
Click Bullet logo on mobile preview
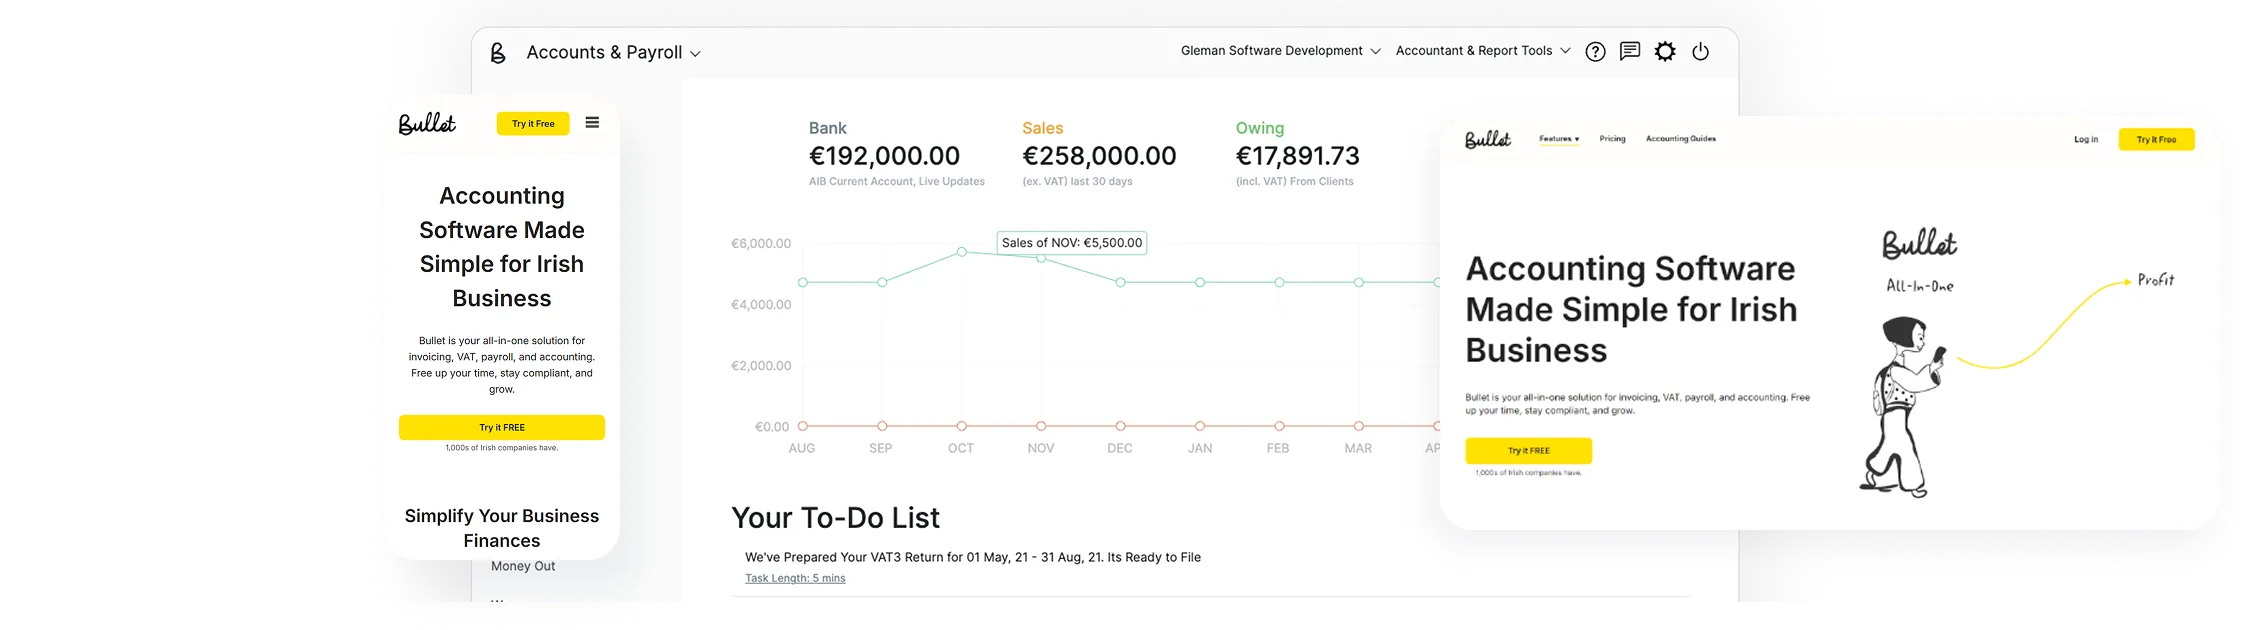(427, 123)
